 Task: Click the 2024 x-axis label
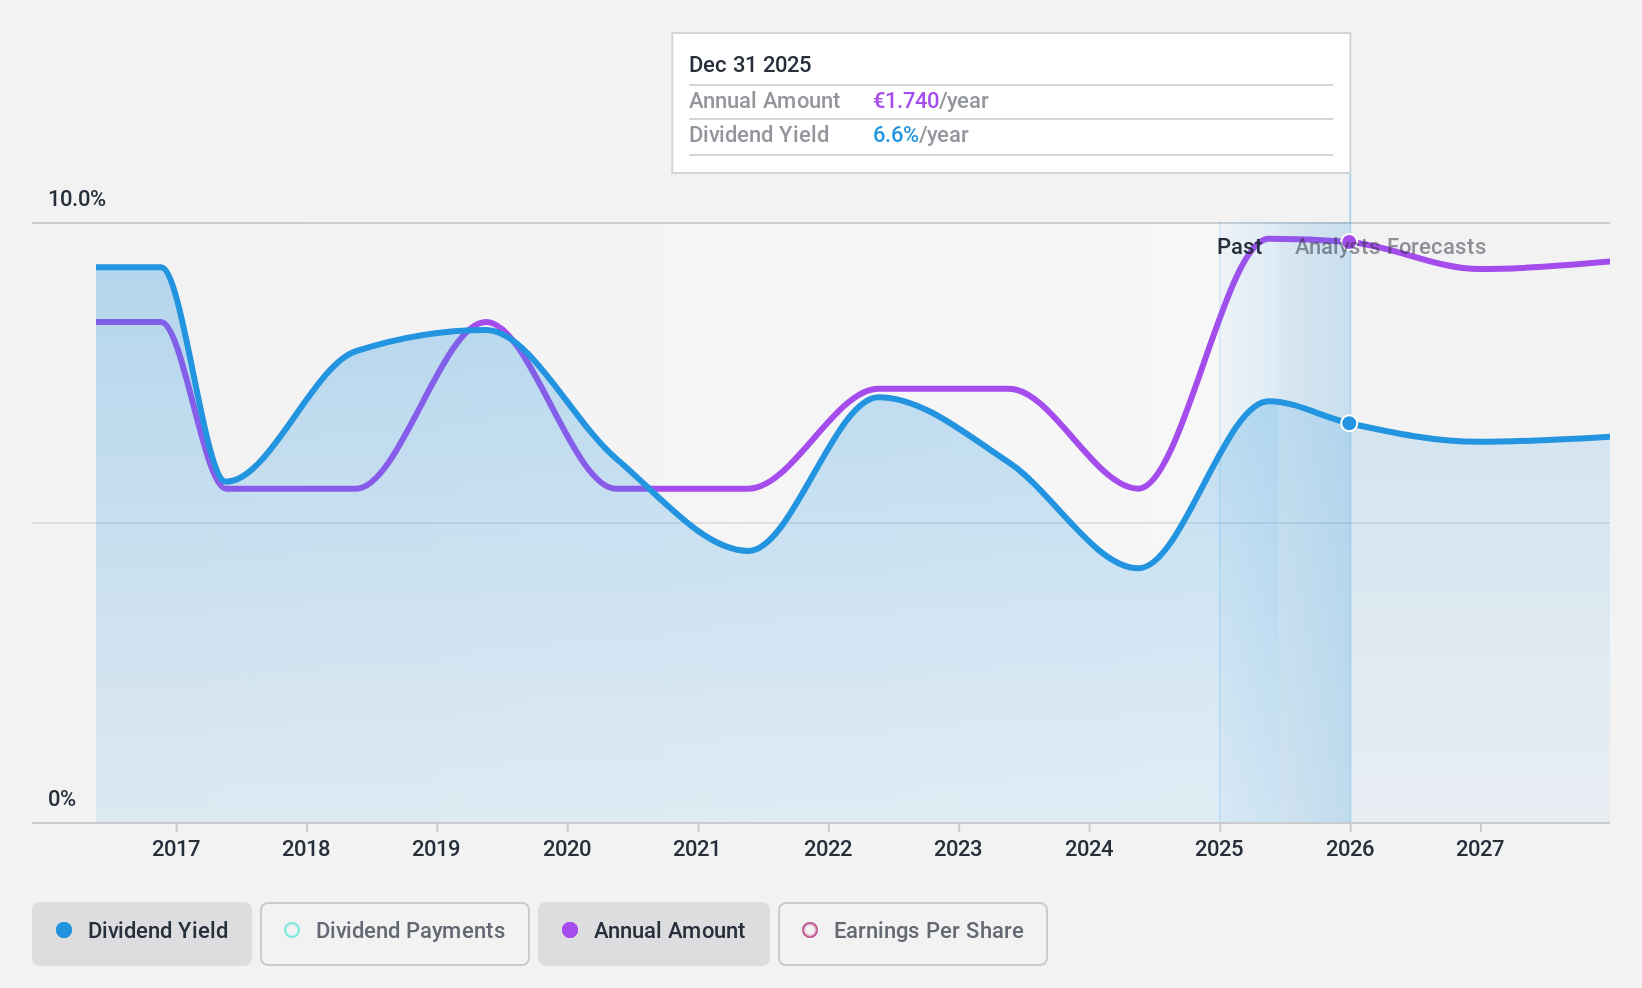(1089, 849)
